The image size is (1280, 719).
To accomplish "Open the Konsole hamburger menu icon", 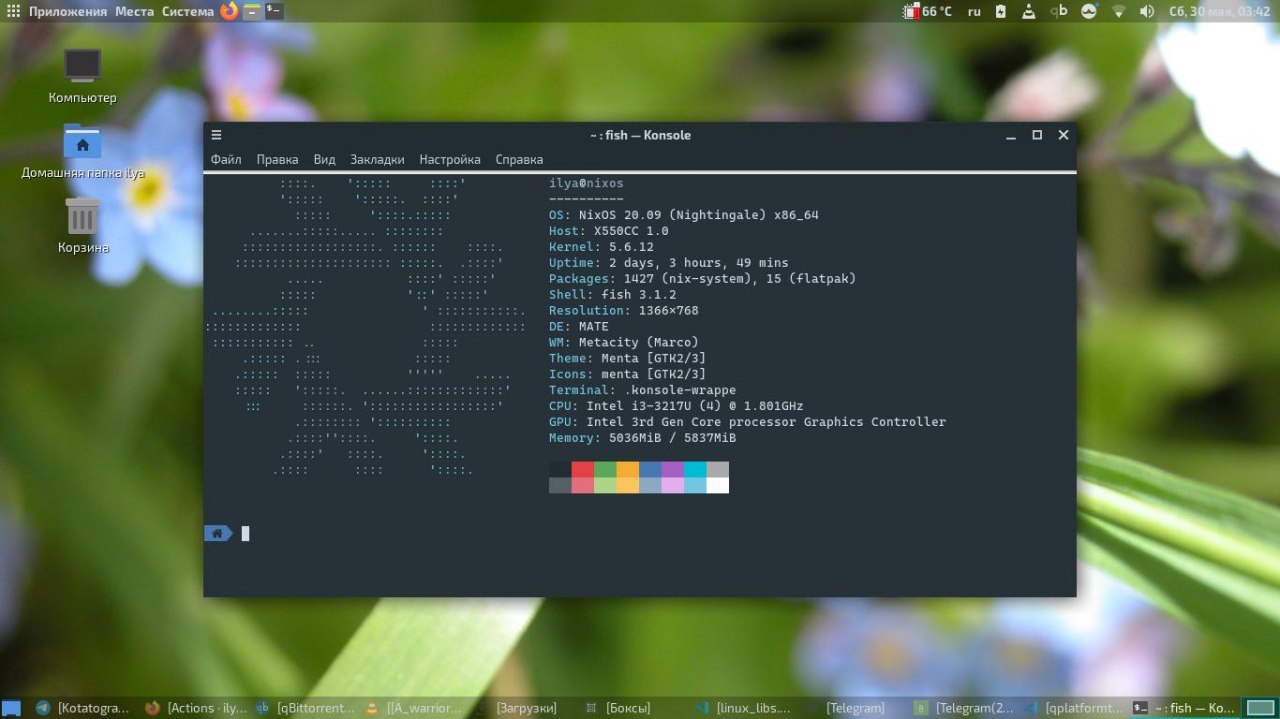I will coord(216,135).
